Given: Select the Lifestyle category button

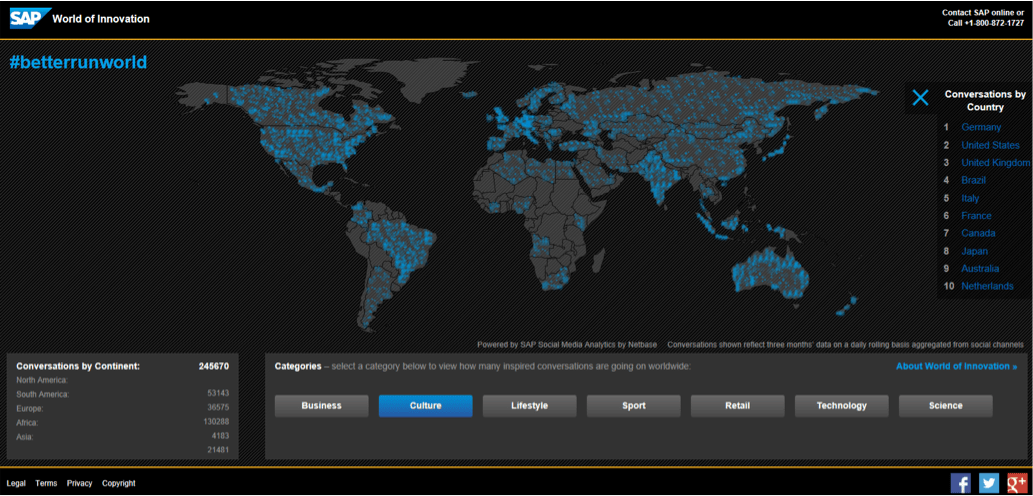Looking at the screenshot, I should 530,406.
